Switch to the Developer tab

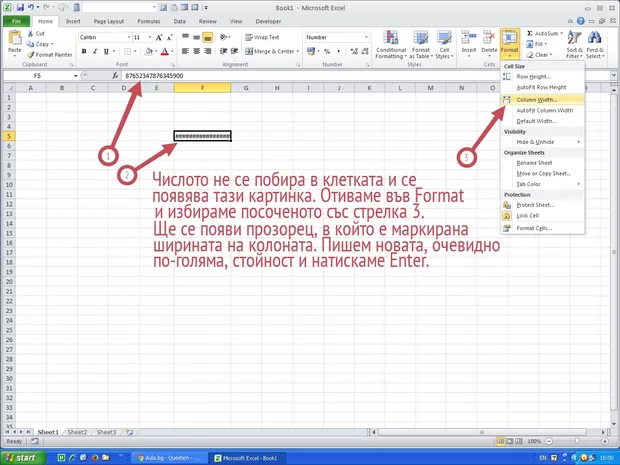click(268, 21)
